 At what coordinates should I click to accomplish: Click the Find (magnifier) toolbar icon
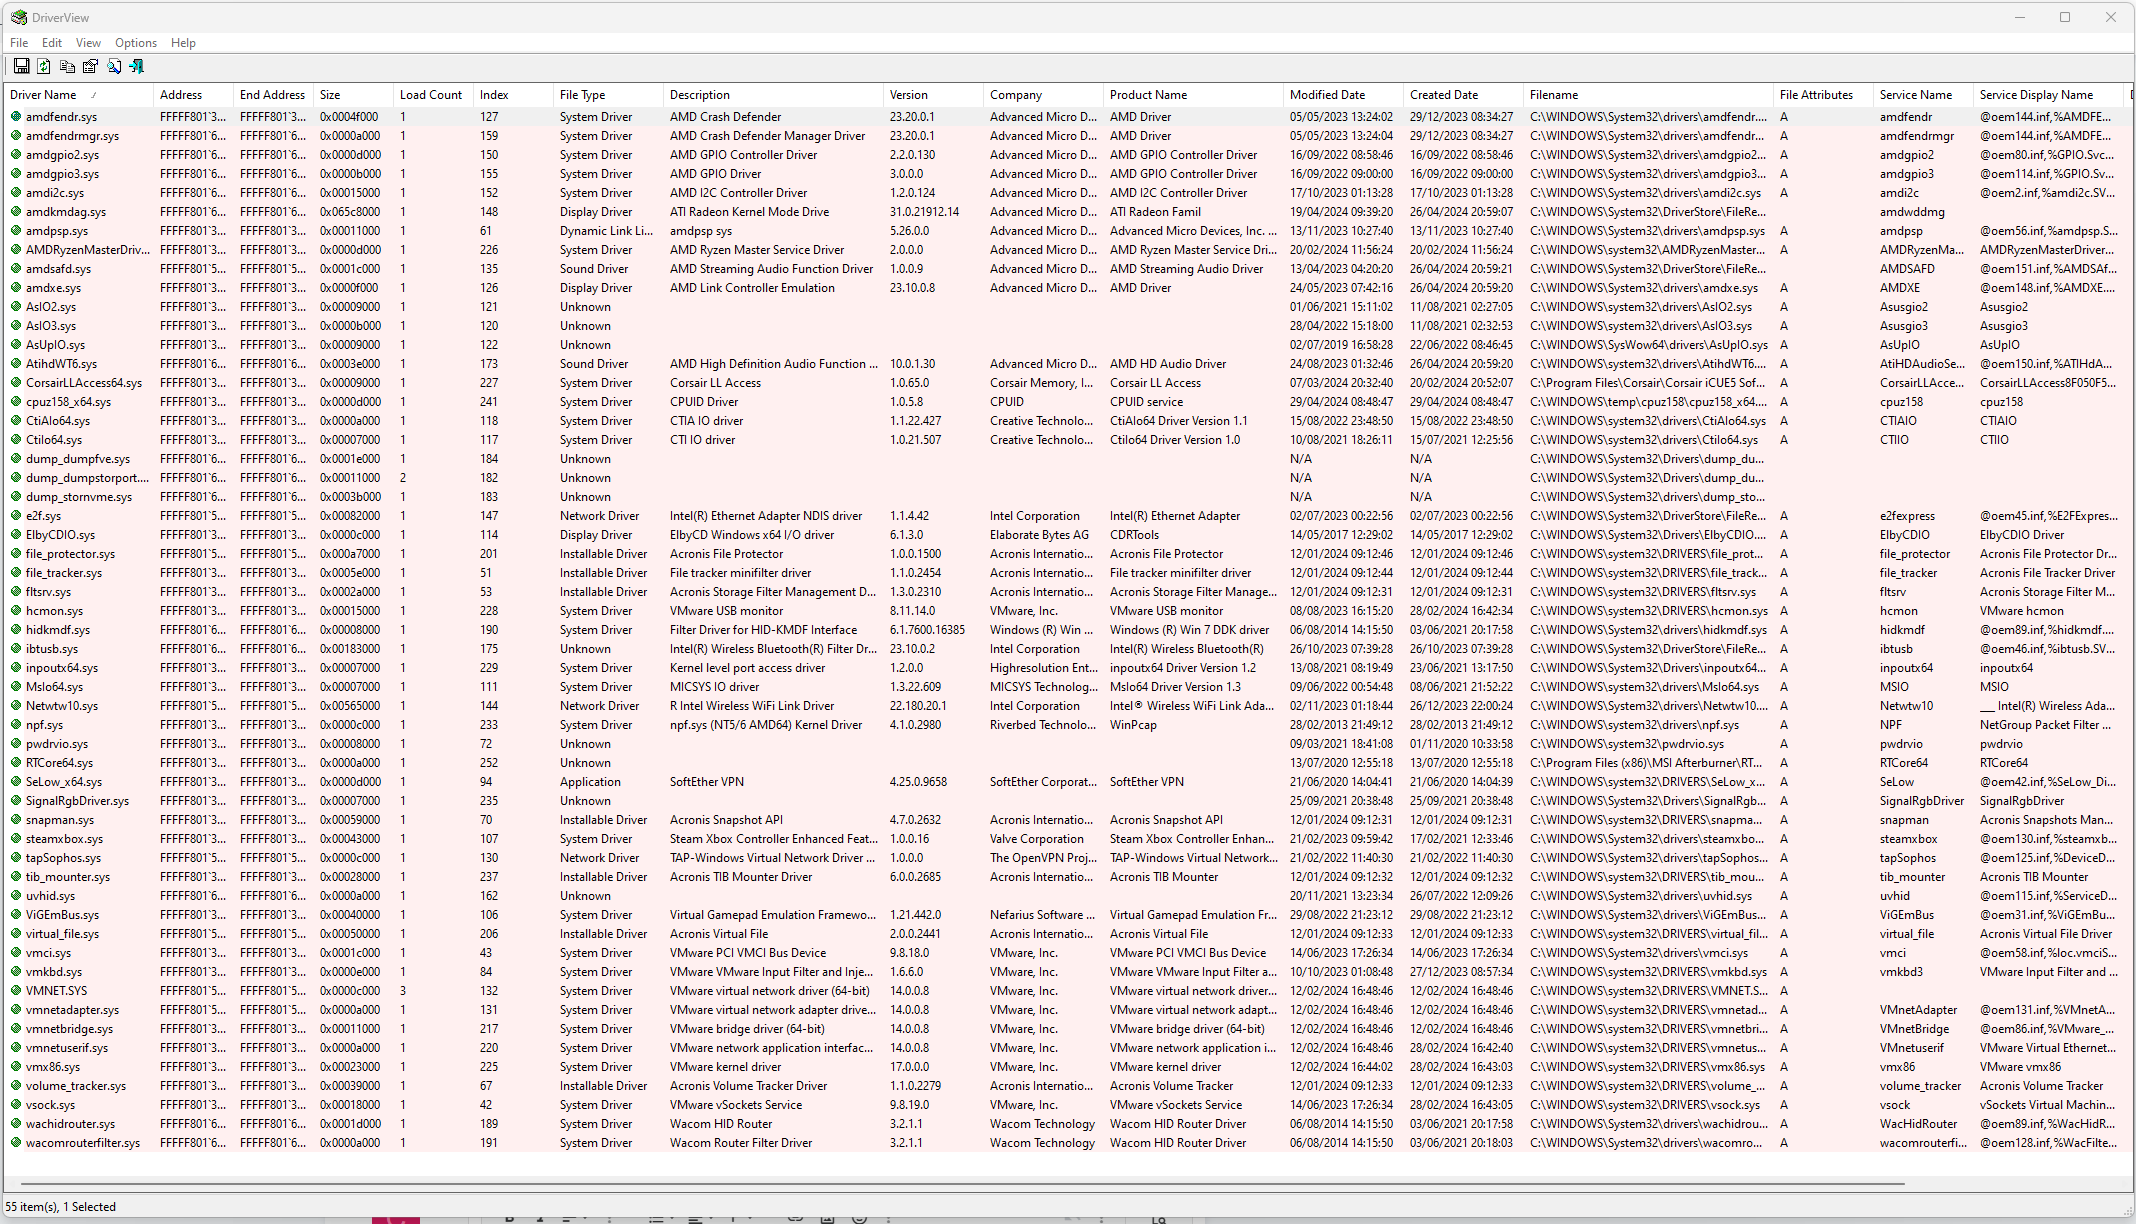pyautogui.click(x=114, y=66)
